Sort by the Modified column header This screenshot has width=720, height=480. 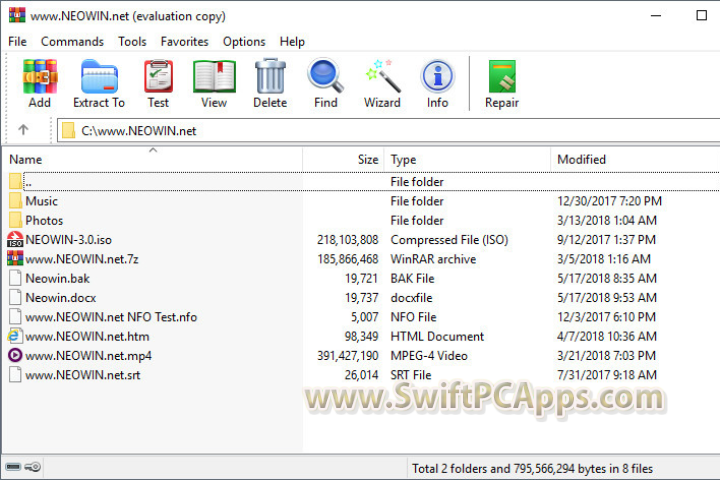coord(635,159)
